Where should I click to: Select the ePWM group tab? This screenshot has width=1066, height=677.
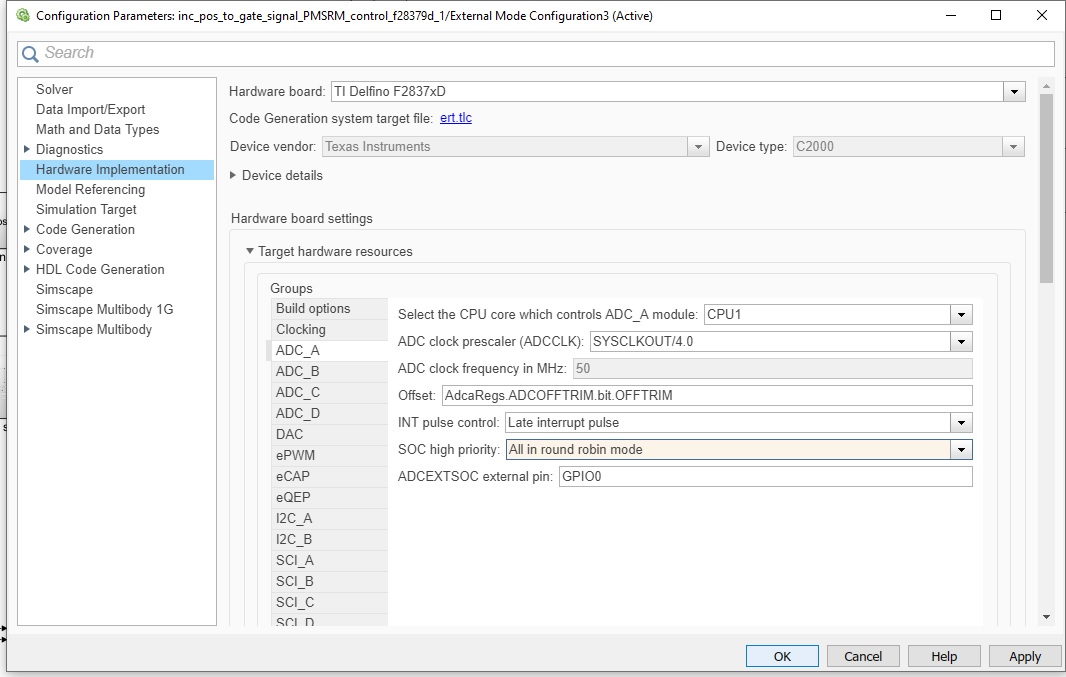coord(295,456)
